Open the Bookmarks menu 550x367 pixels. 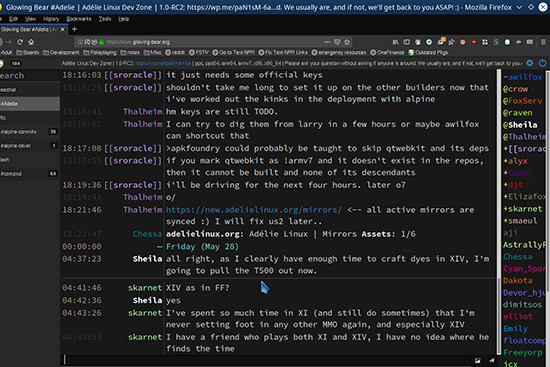(79, 19)
